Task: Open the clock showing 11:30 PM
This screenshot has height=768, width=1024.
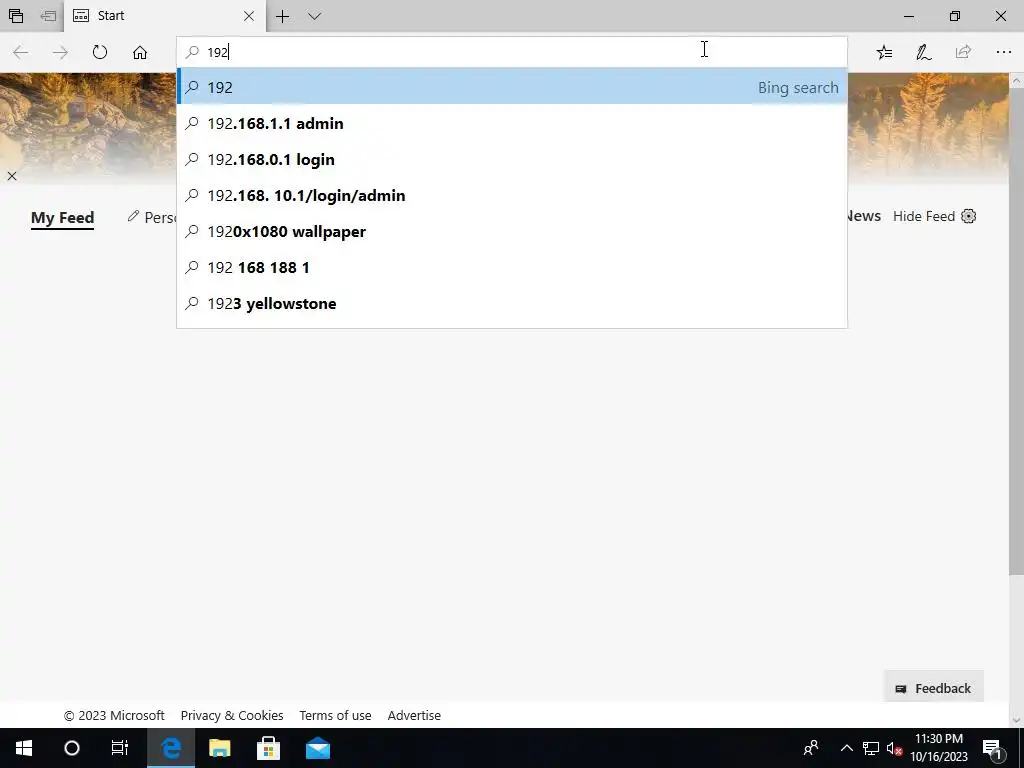Action: point(938,748)
